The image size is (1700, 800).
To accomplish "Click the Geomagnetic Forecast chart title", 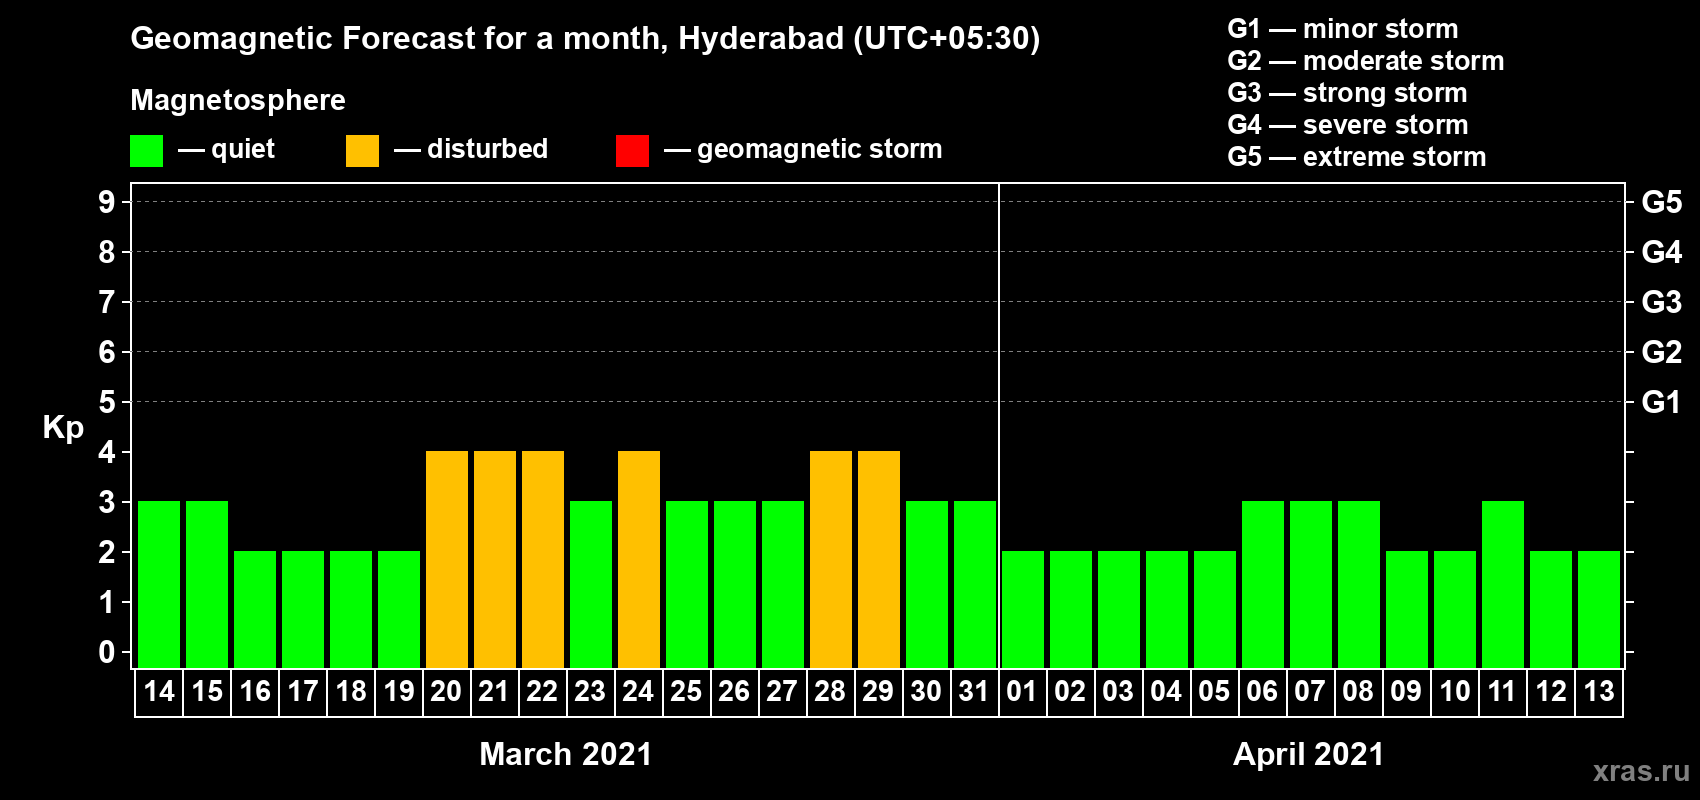I will coord(585,39).
